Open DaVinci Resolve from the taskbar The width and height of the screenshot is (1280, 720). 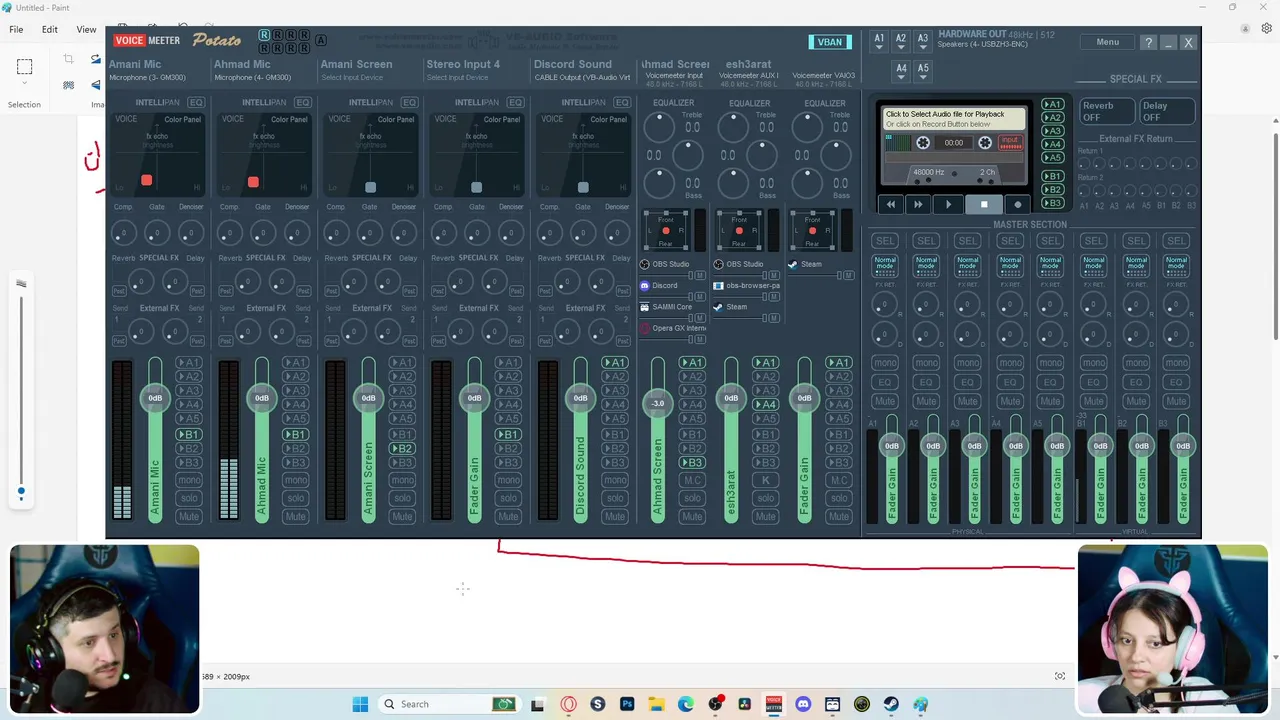(744, 704)
